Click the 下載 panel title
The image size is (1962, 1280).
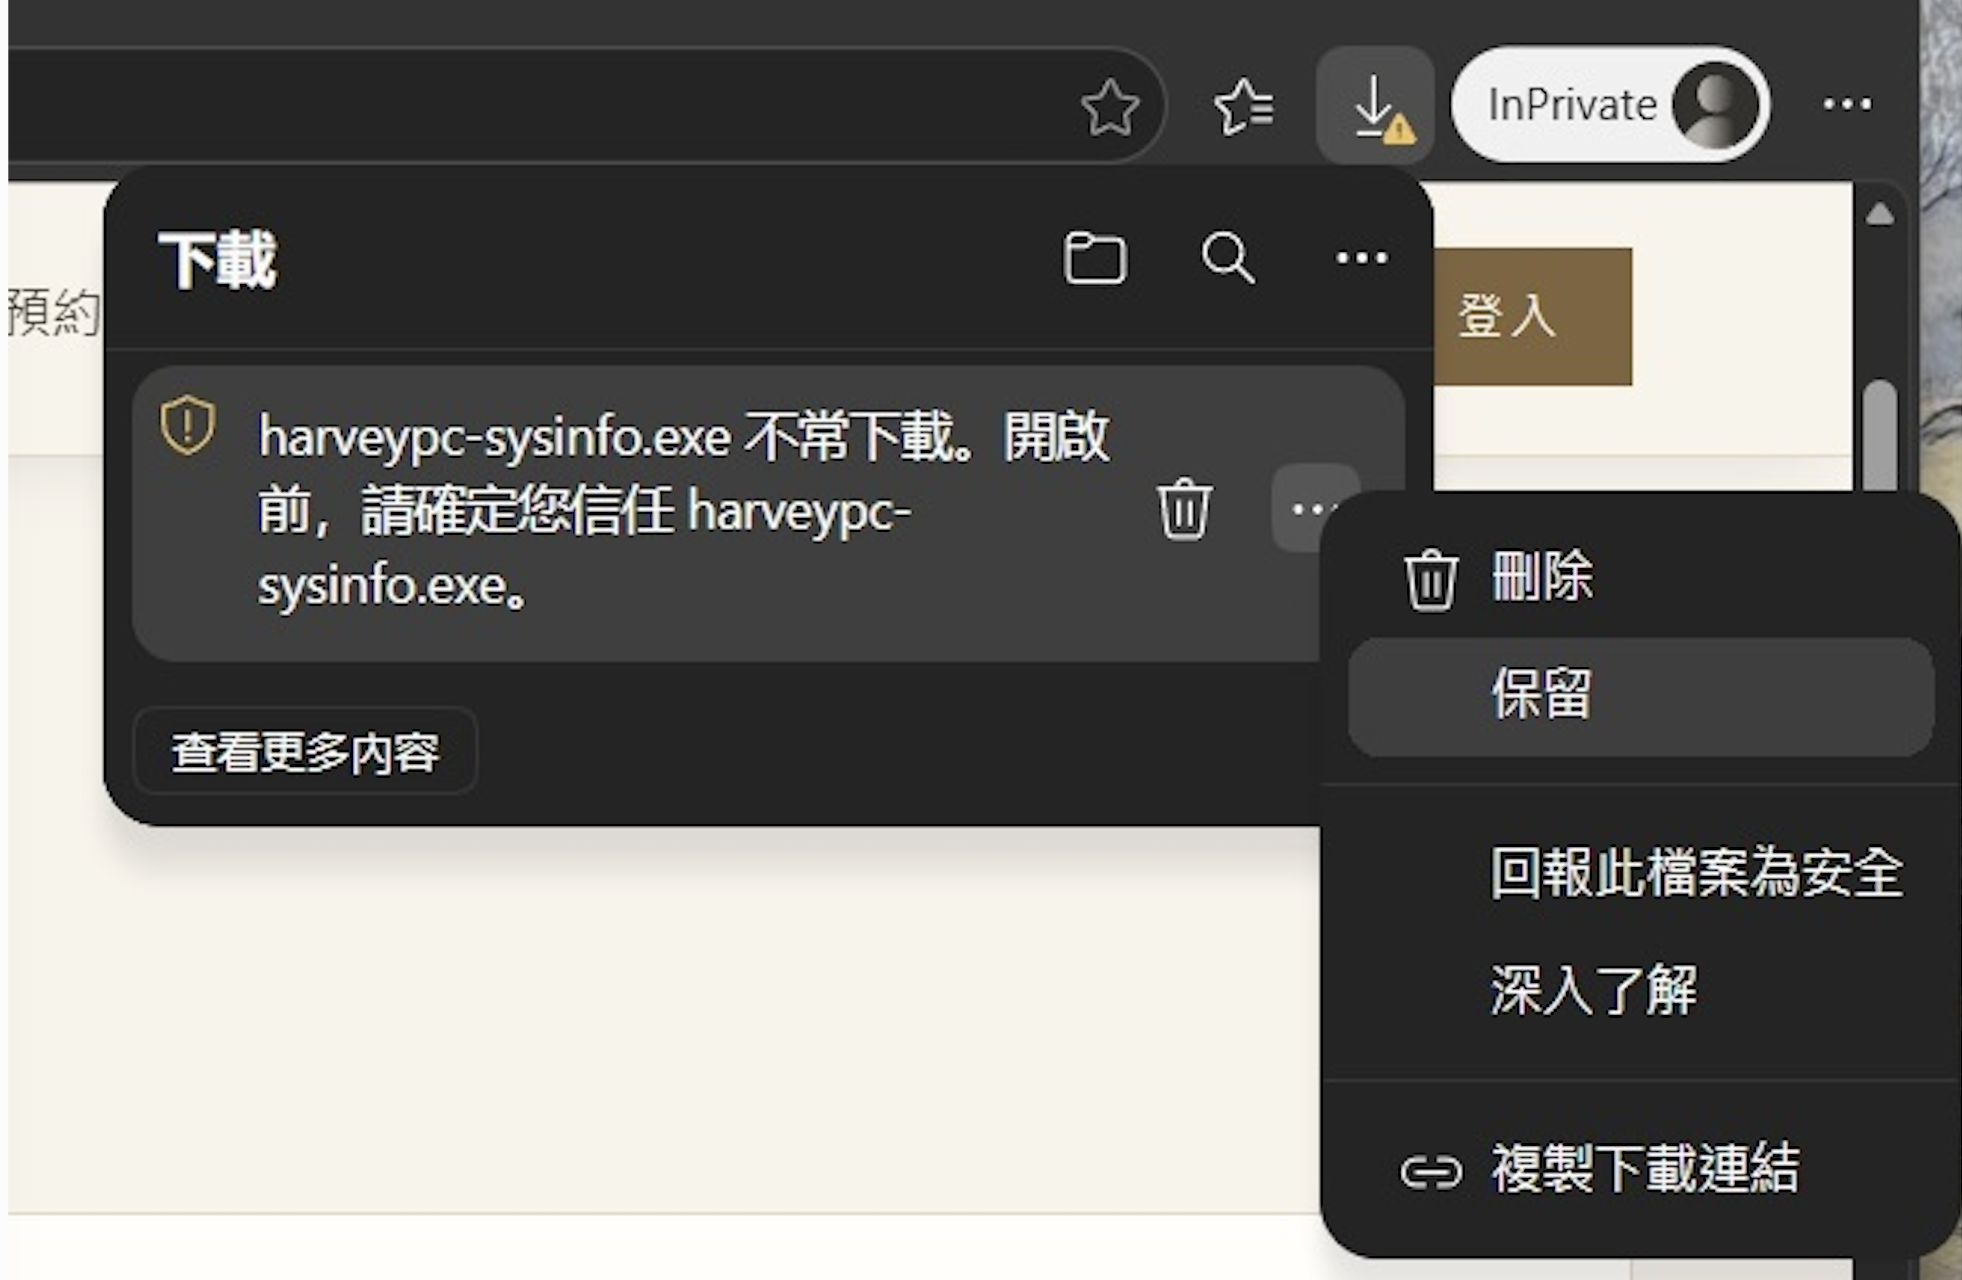217,260
